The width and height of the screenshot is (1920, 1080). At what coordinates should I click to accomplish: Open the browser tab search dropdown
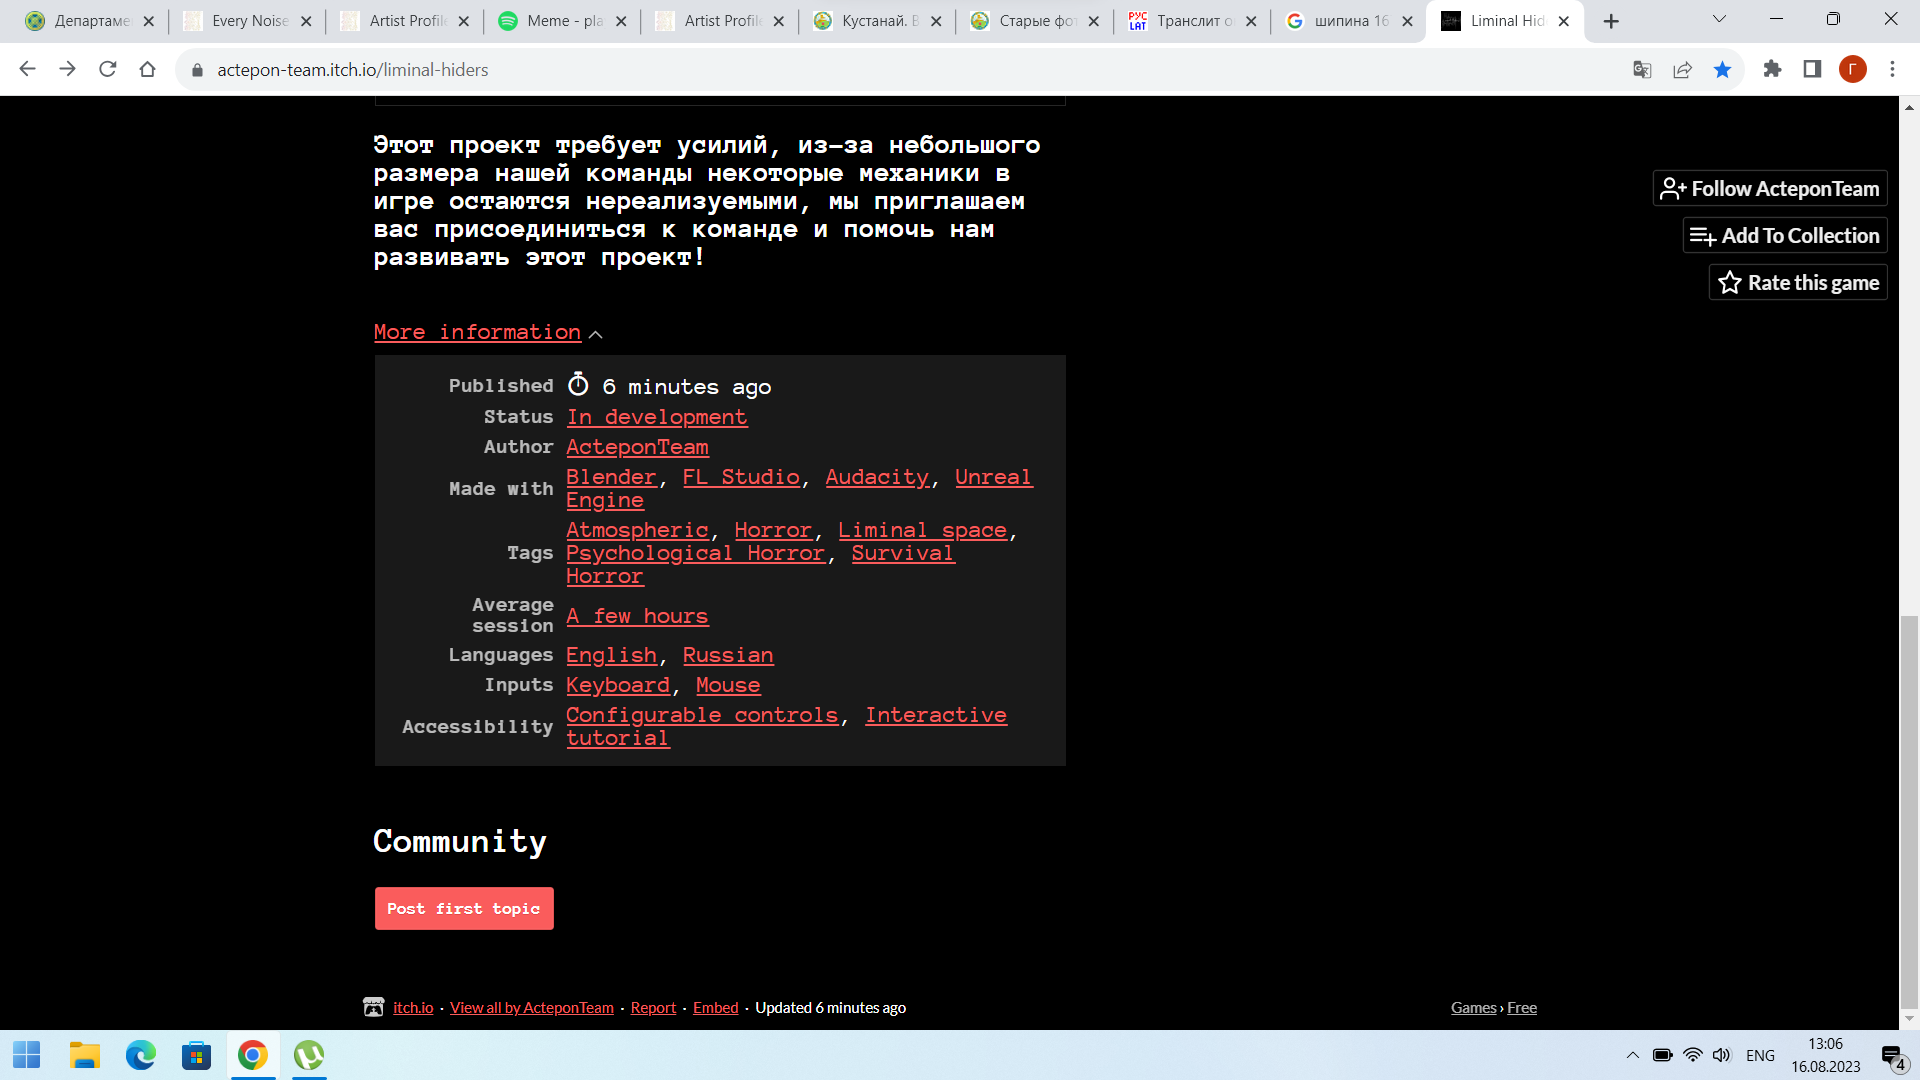[x=1719, y=19]
